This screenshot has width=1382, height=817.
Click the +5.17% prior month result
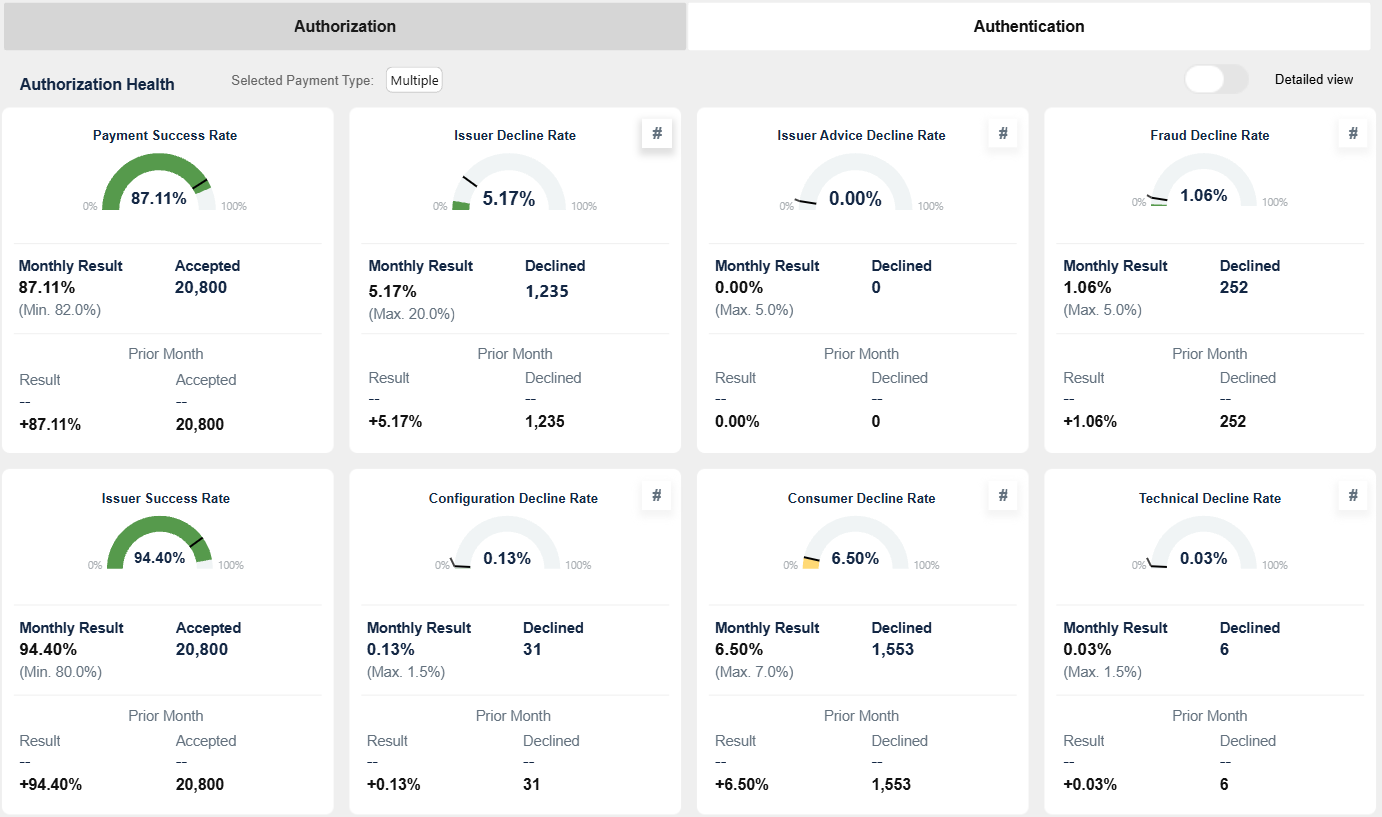[395, 421]
